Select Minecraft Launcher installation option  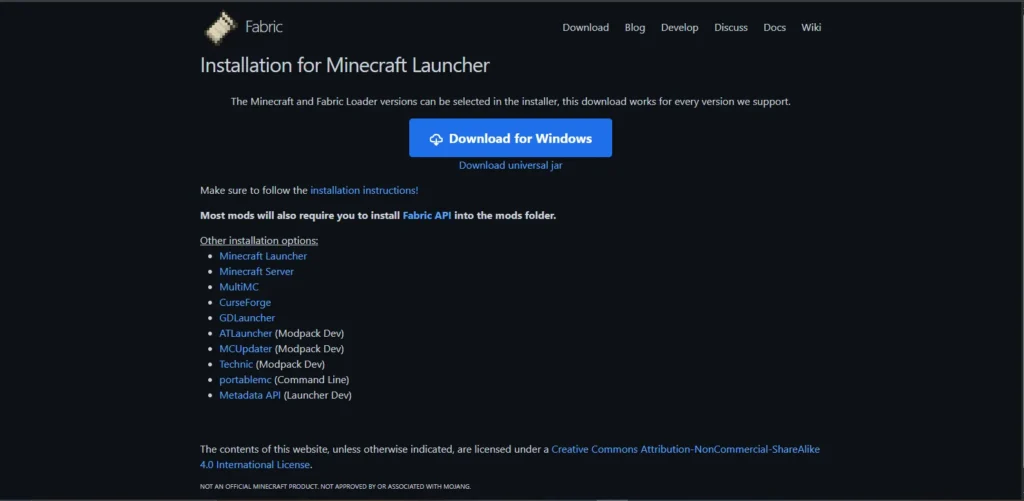click(263, 256)
